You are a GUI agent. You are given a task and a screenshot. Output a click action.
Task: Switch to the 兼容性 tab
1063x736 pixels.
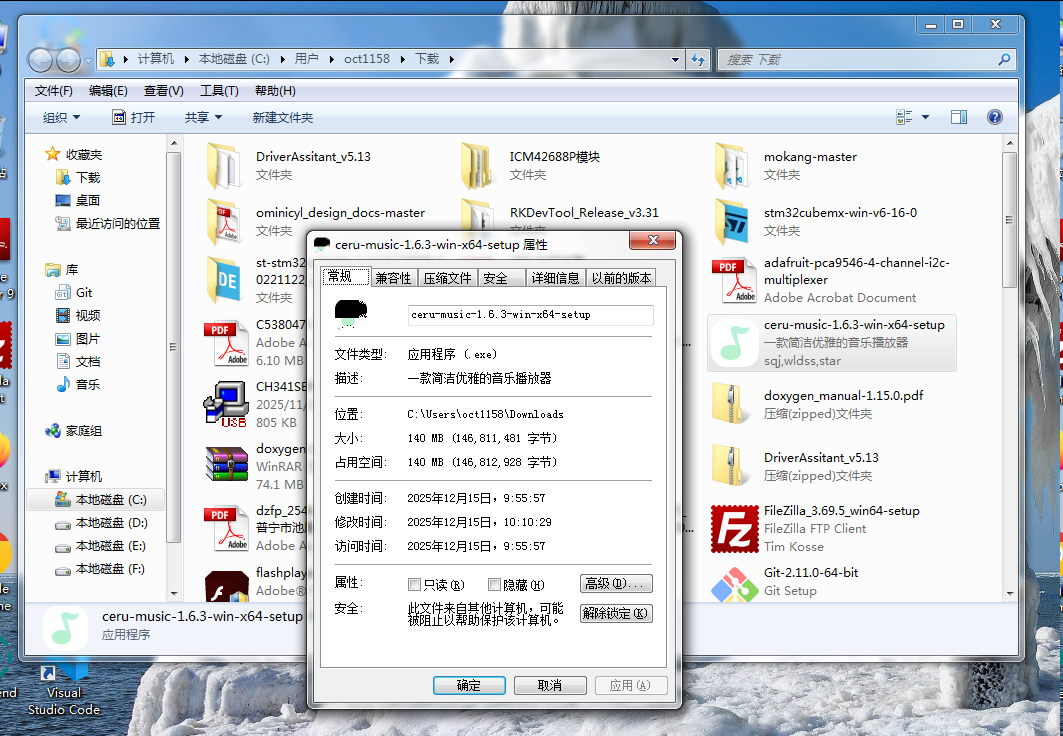(x=393, y=278)
